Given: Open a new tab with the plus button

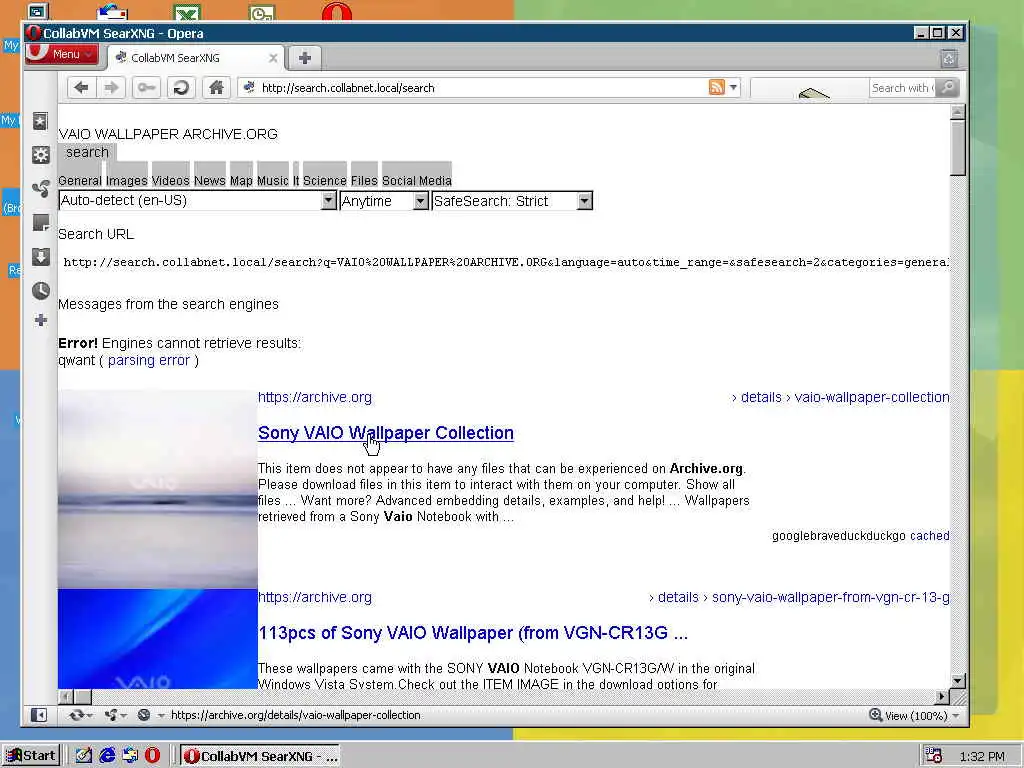Looking at the screenshot, I should click(304, 58).
